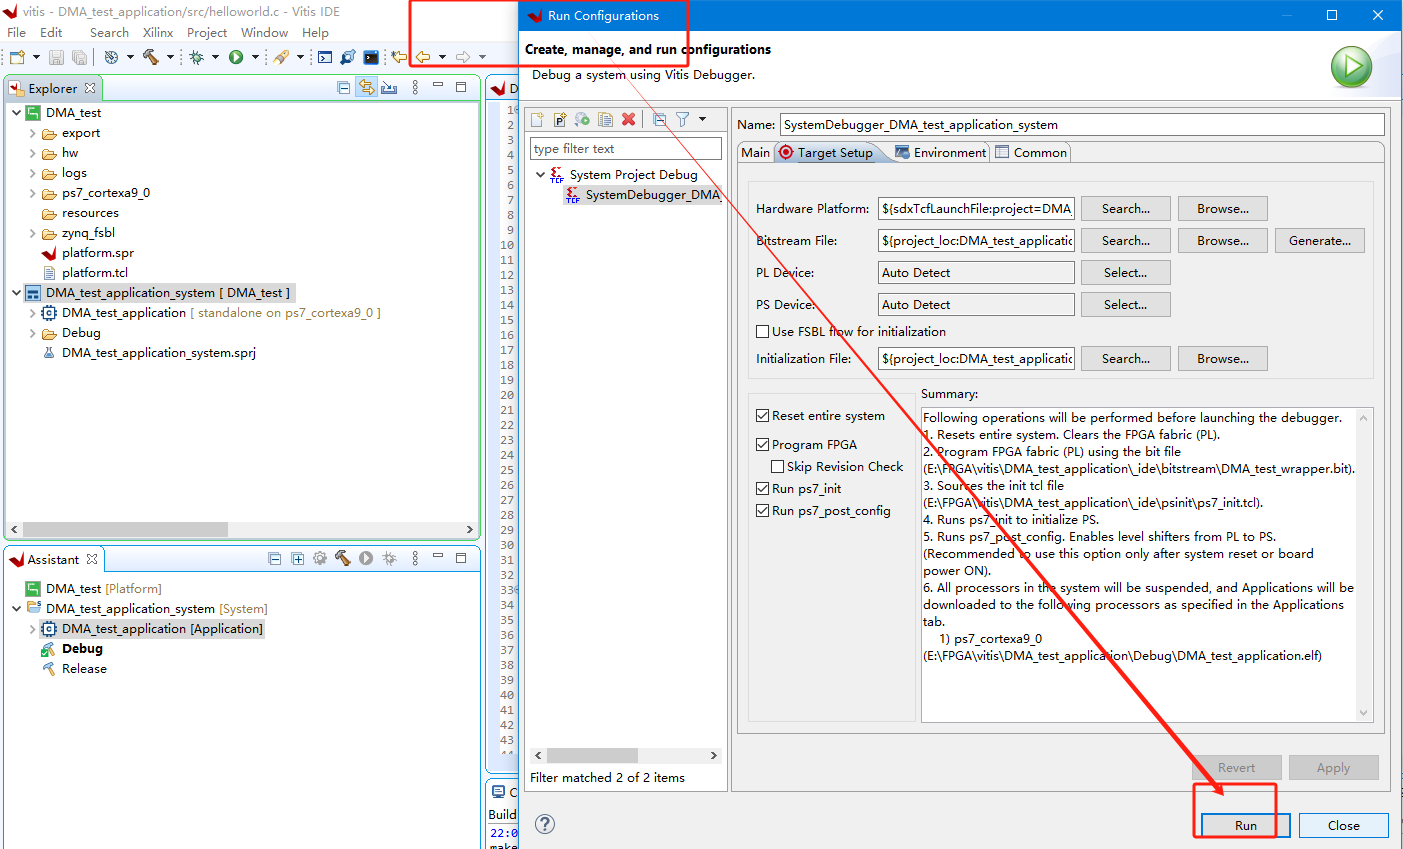Collapse DMA_test project in Explorer
Image resolution: width=1403 pixels, height=849 pixels.
pos(17,113)
